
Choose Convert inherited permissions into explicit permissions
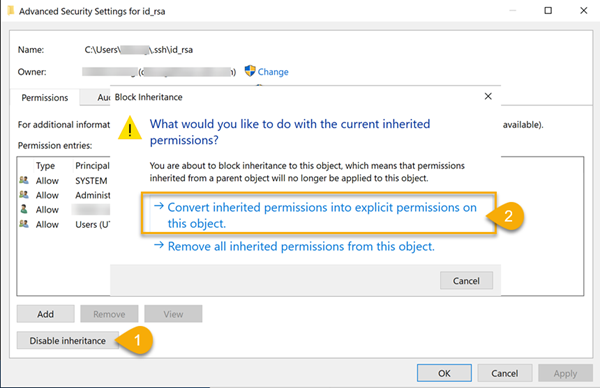(318, 215)
